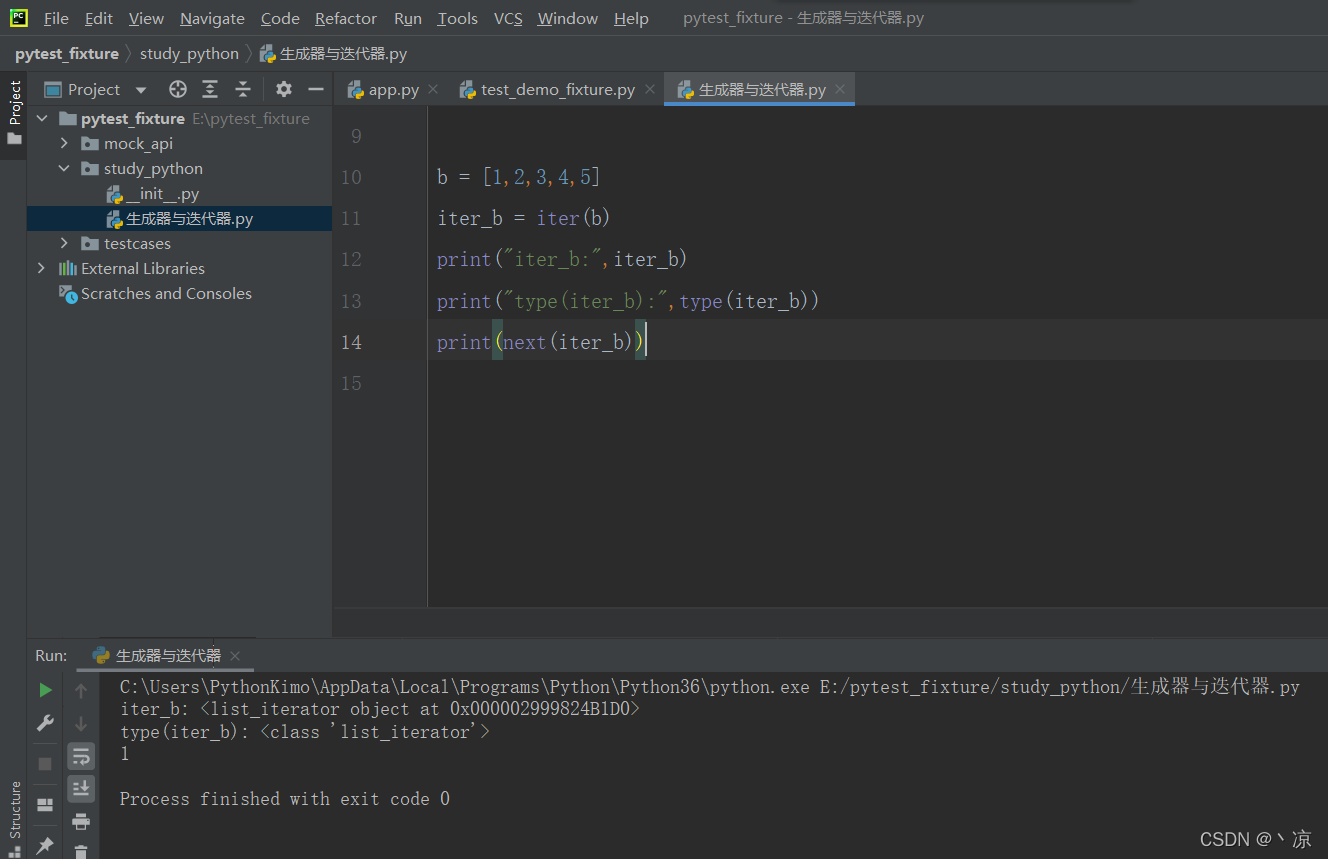Close the 生成器与迭代器.py editor tab
The width and height of the screenshot is (1328, 859).
point(840,89)
